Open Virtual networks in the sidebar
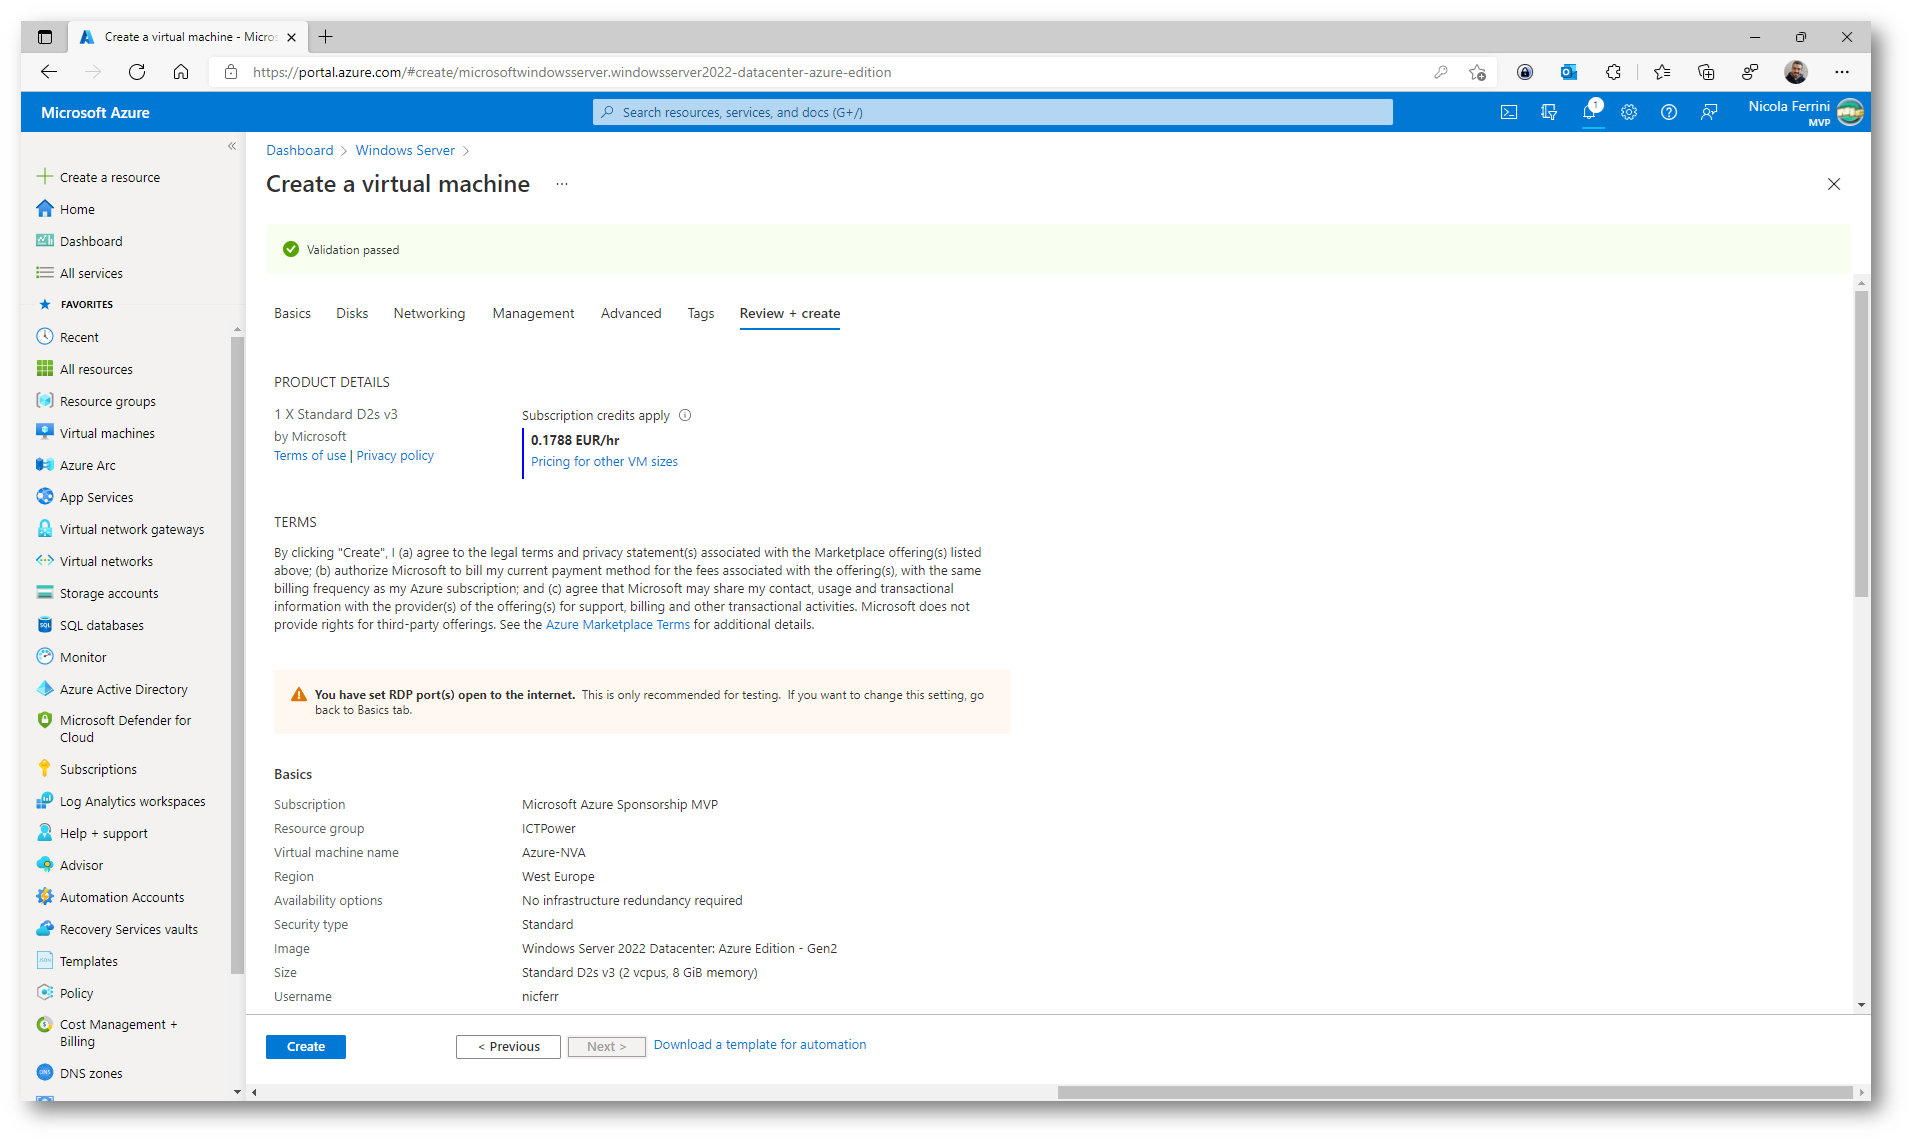This screenshot has width=1913, height=1143. [x=106, y=561]
